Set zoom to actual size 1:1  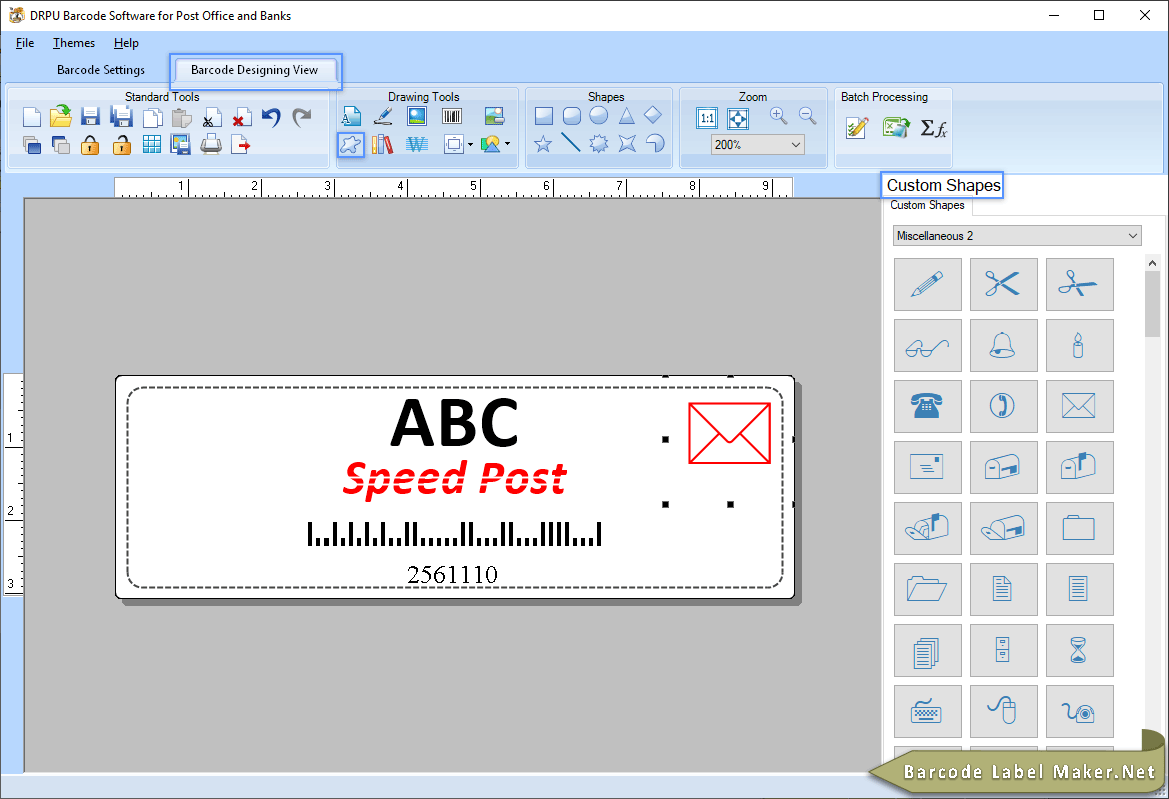coord(707,118)
